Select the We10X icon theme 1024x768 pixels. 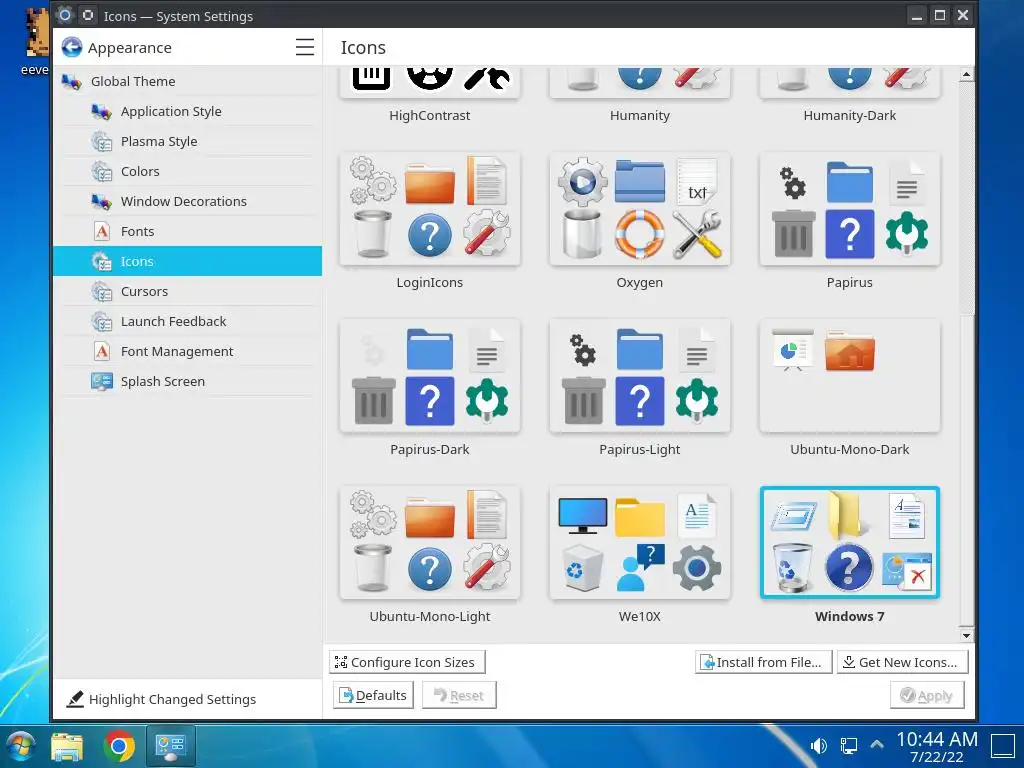(x=640, y=543)
